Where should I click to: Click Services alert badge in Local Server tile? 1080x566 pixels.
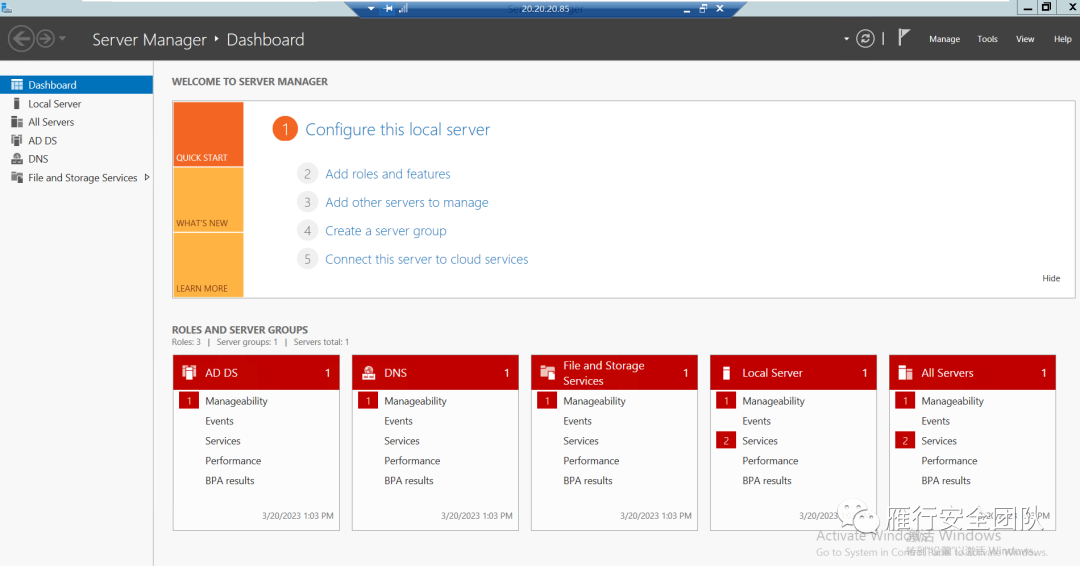(726, 441)
